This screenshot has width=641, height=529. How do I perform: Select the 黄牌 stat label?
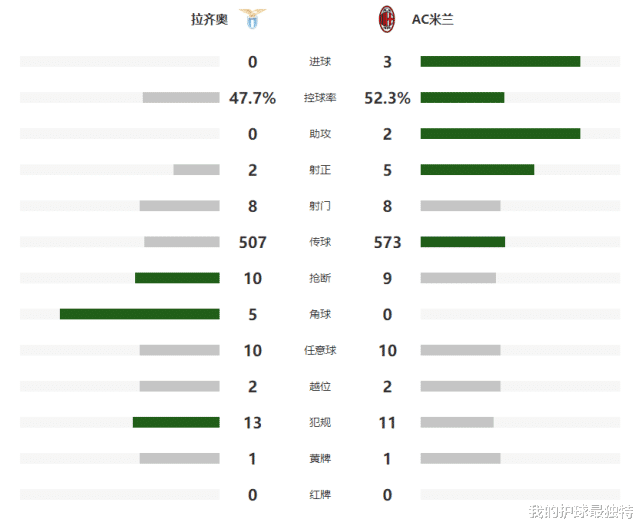point(320,458)
